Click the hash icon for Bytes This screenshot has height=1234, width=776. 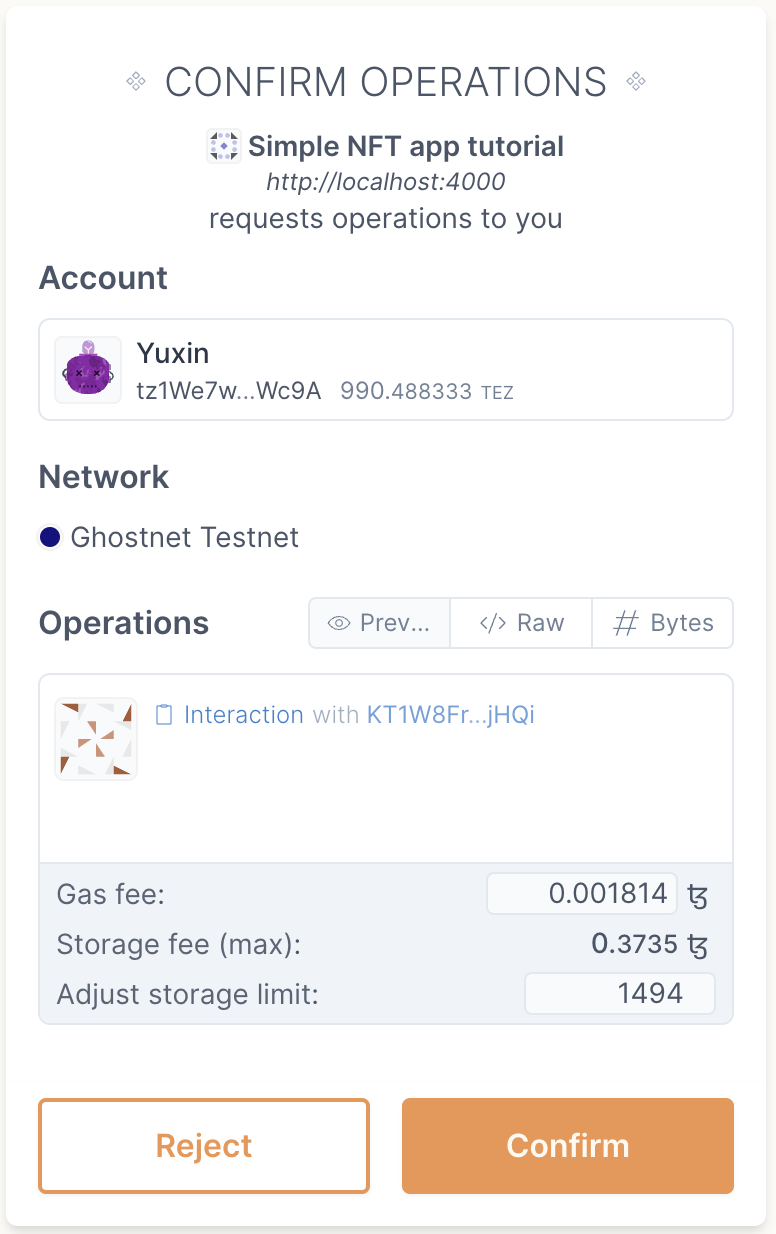(x=626, y=623)
